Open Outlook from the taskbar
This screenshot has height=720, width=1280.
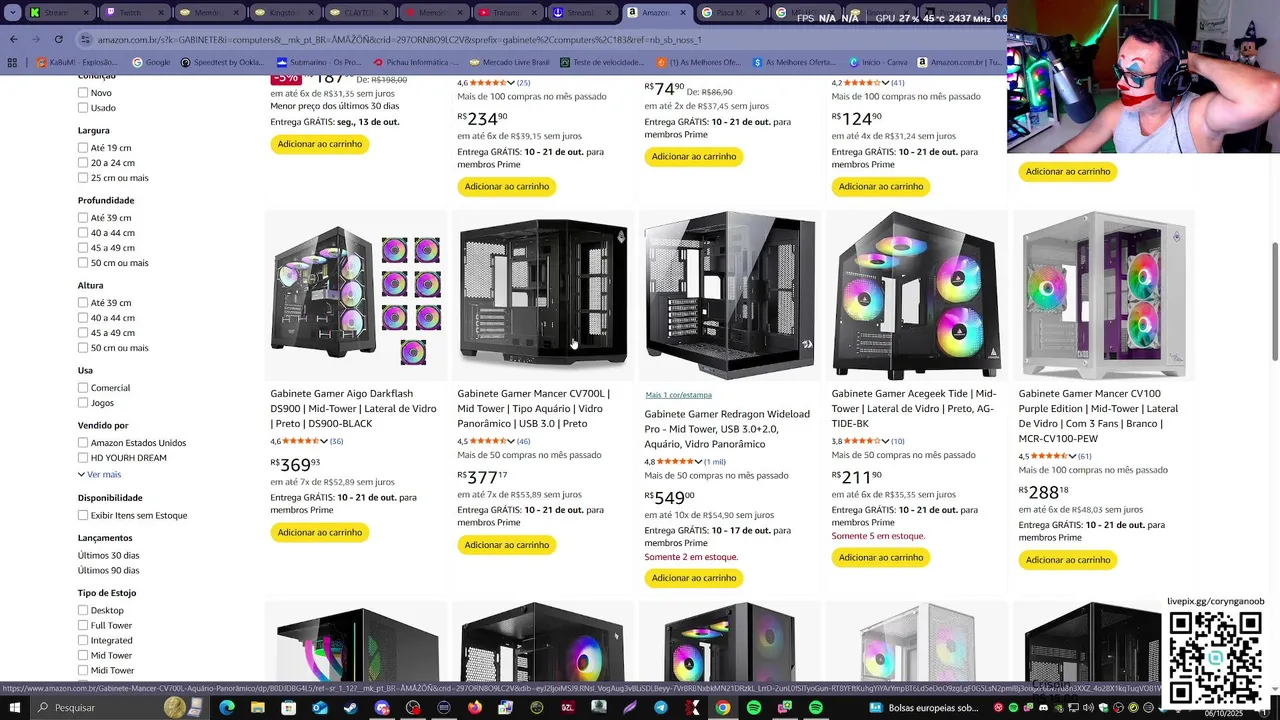tap(320, 708)
